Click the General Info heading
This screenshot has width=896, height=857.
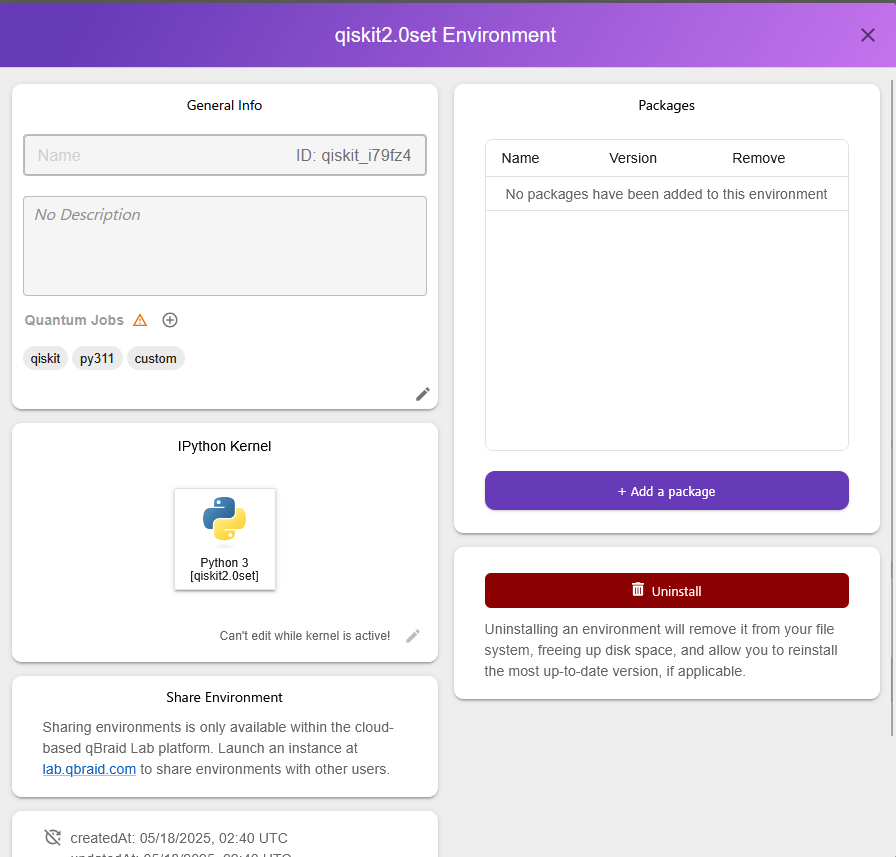click(225, 106)
